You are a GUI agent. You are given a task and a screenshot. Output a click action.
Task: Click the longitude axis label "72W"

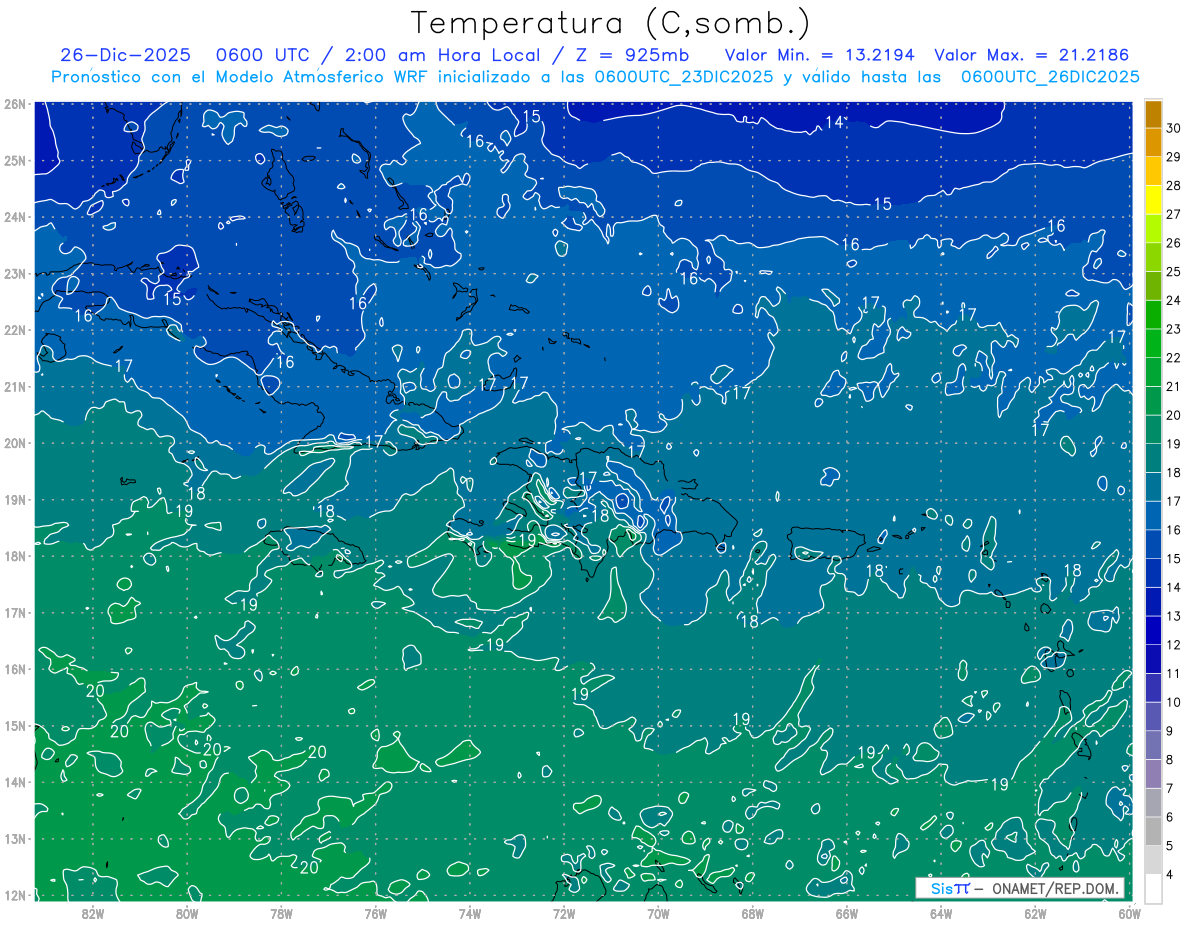(x=564, y=913)
